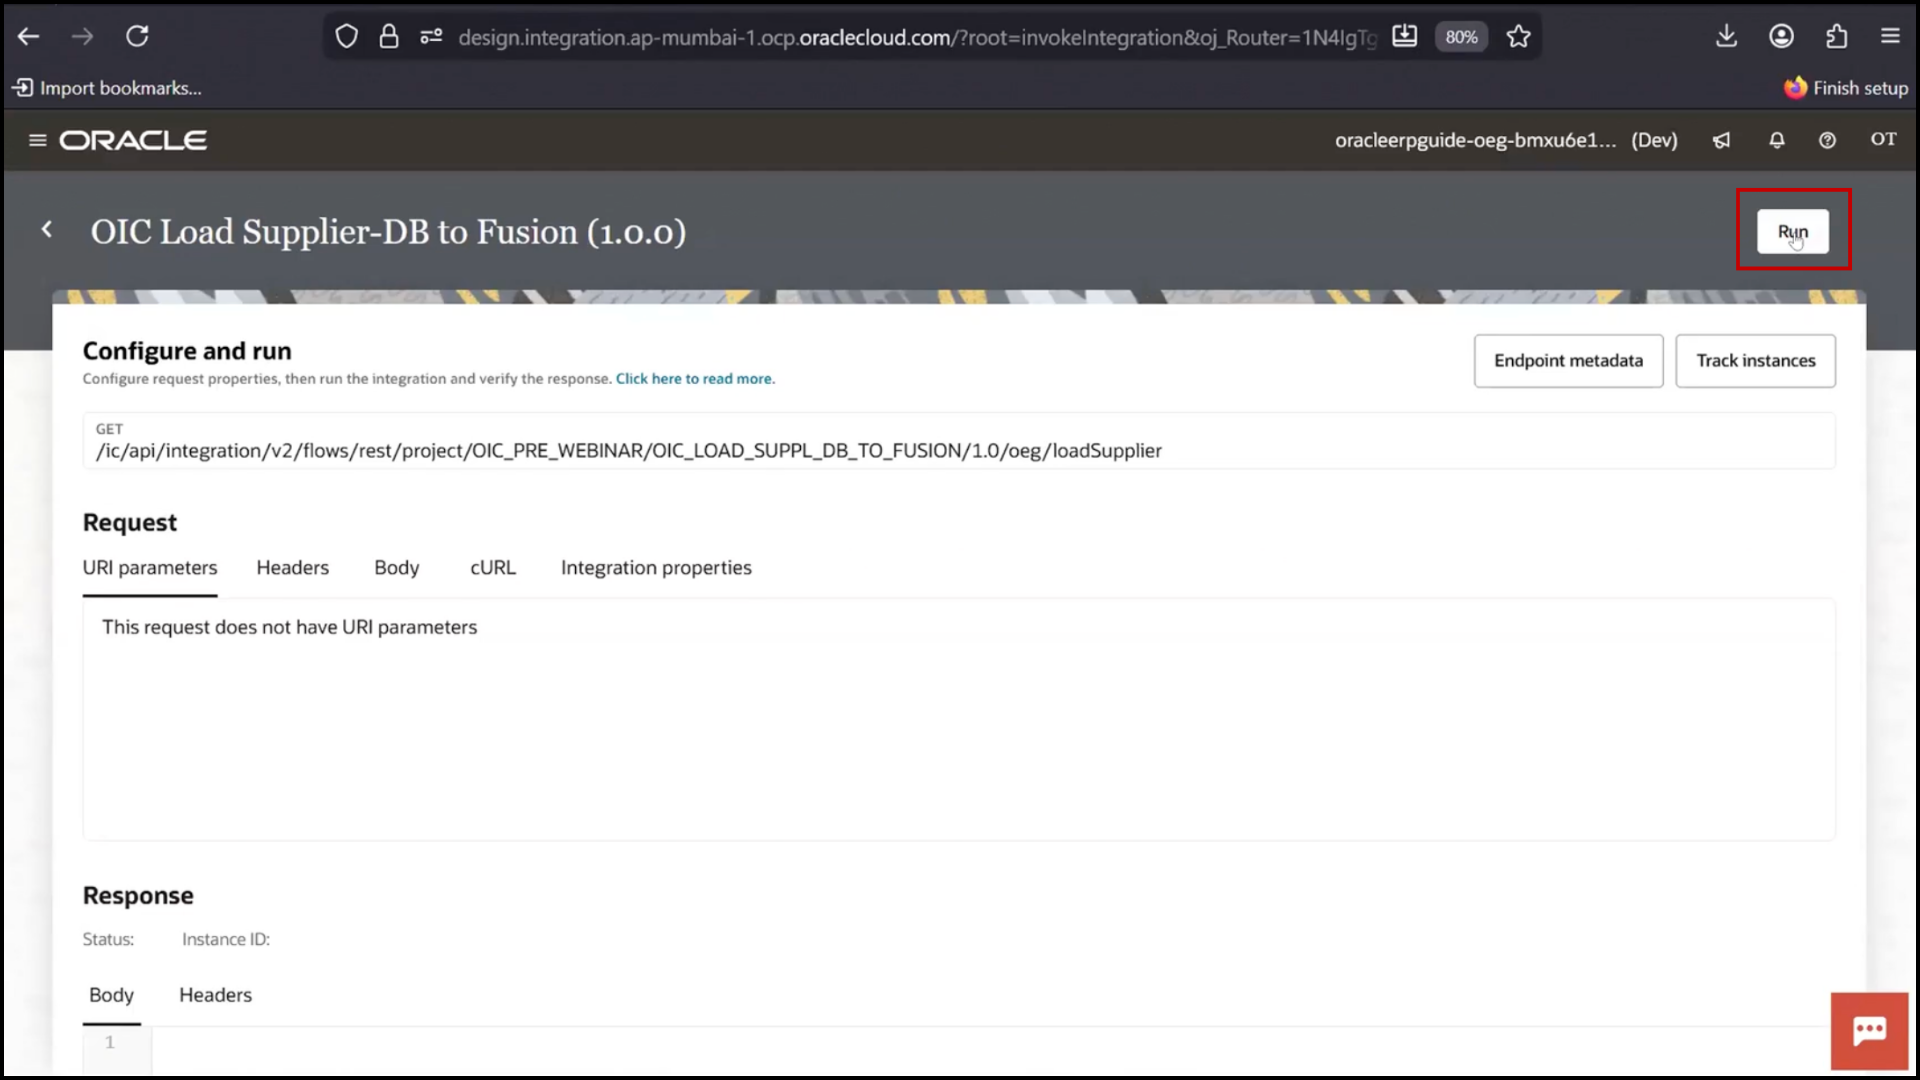
Task: Open the Oracle navigation hamburger menu
Action: click(37, 140)
